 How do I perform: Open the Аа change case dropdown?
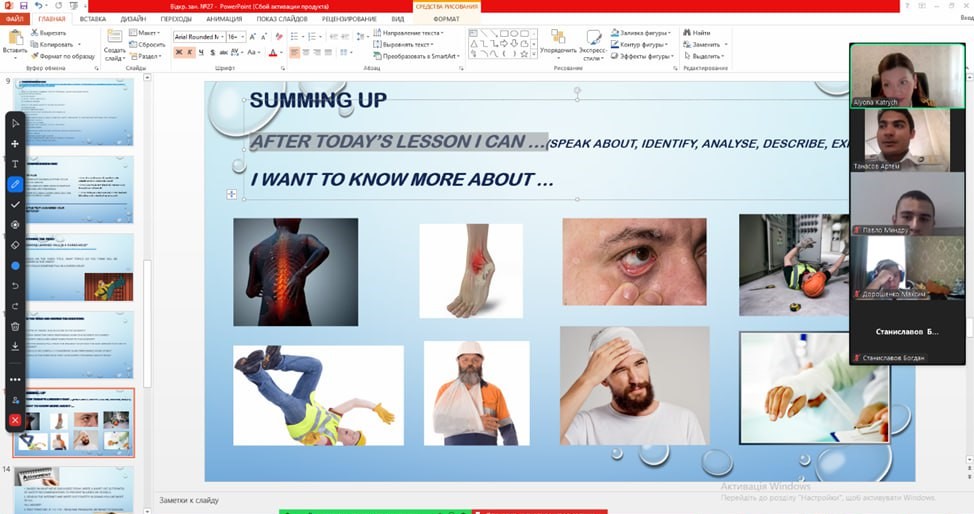(x=254, y=52)
